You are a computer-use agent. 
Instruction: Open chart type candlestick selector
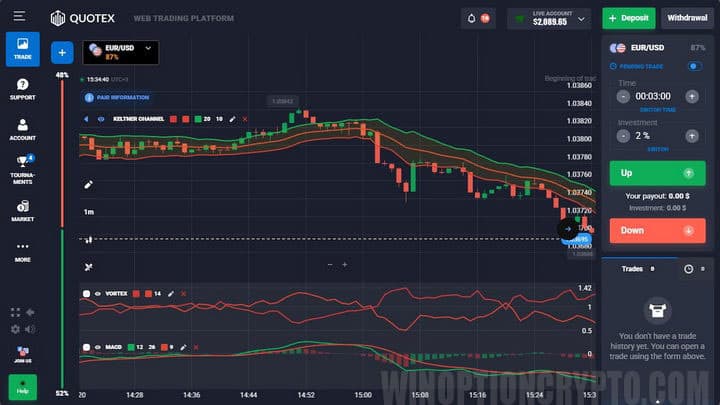coord(89,240)
